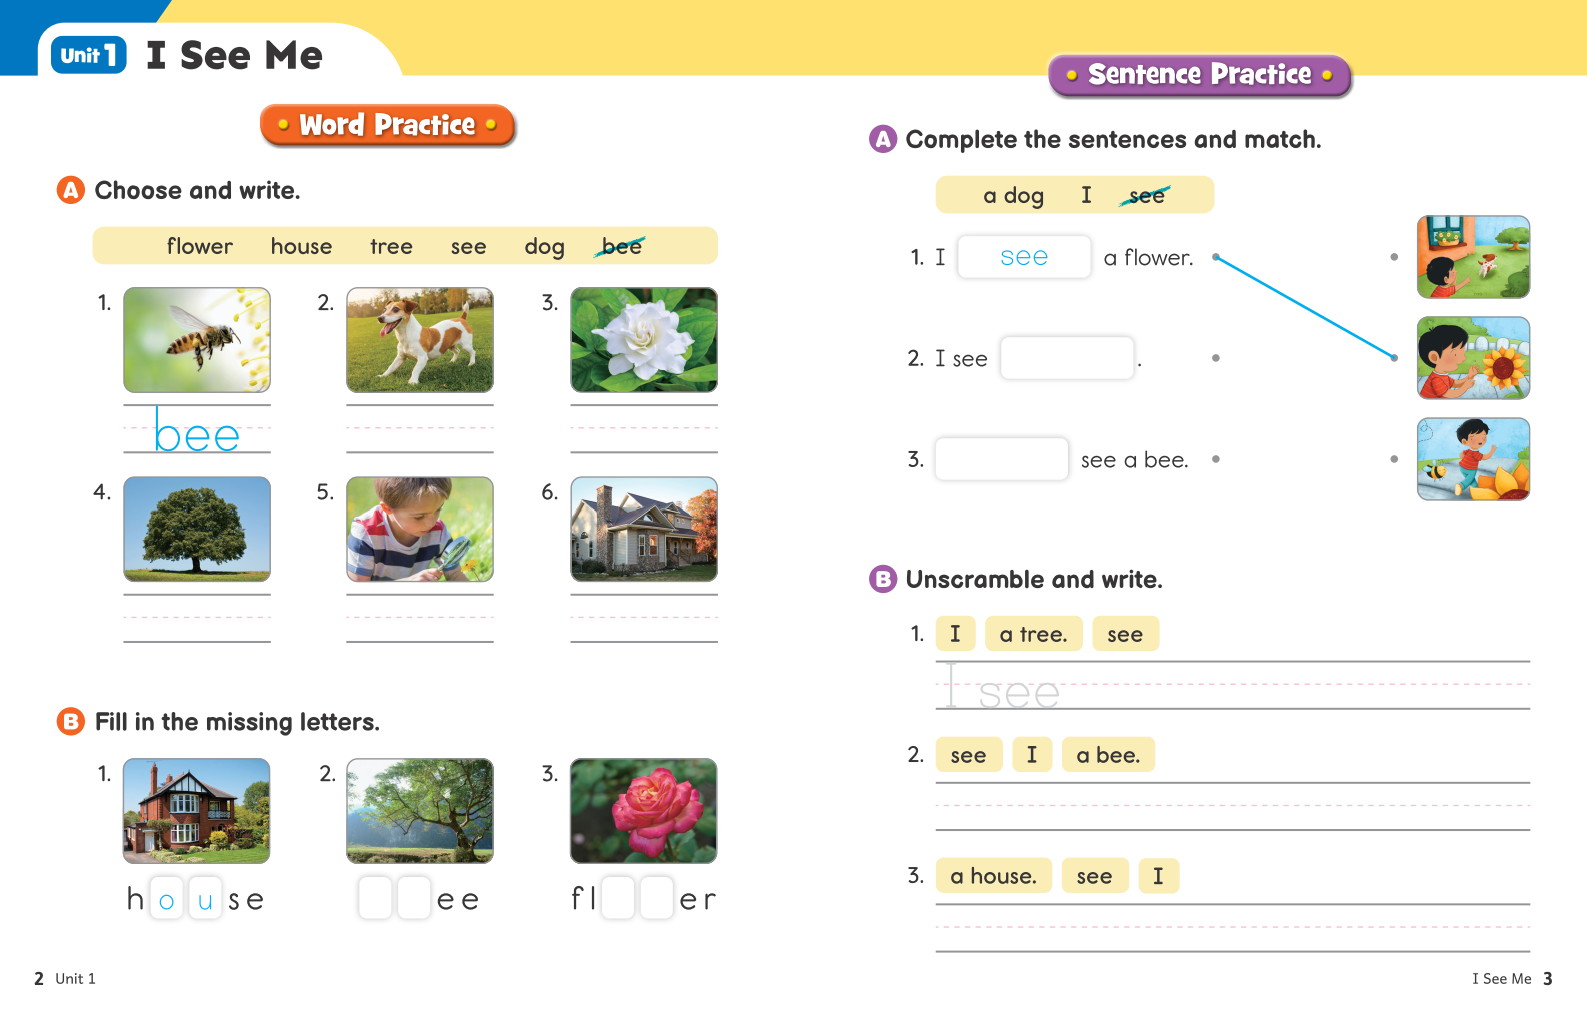Click the orange A circle beside "Choose and write"
The width and height of the screenshot is (1587, 1020).
70,190
